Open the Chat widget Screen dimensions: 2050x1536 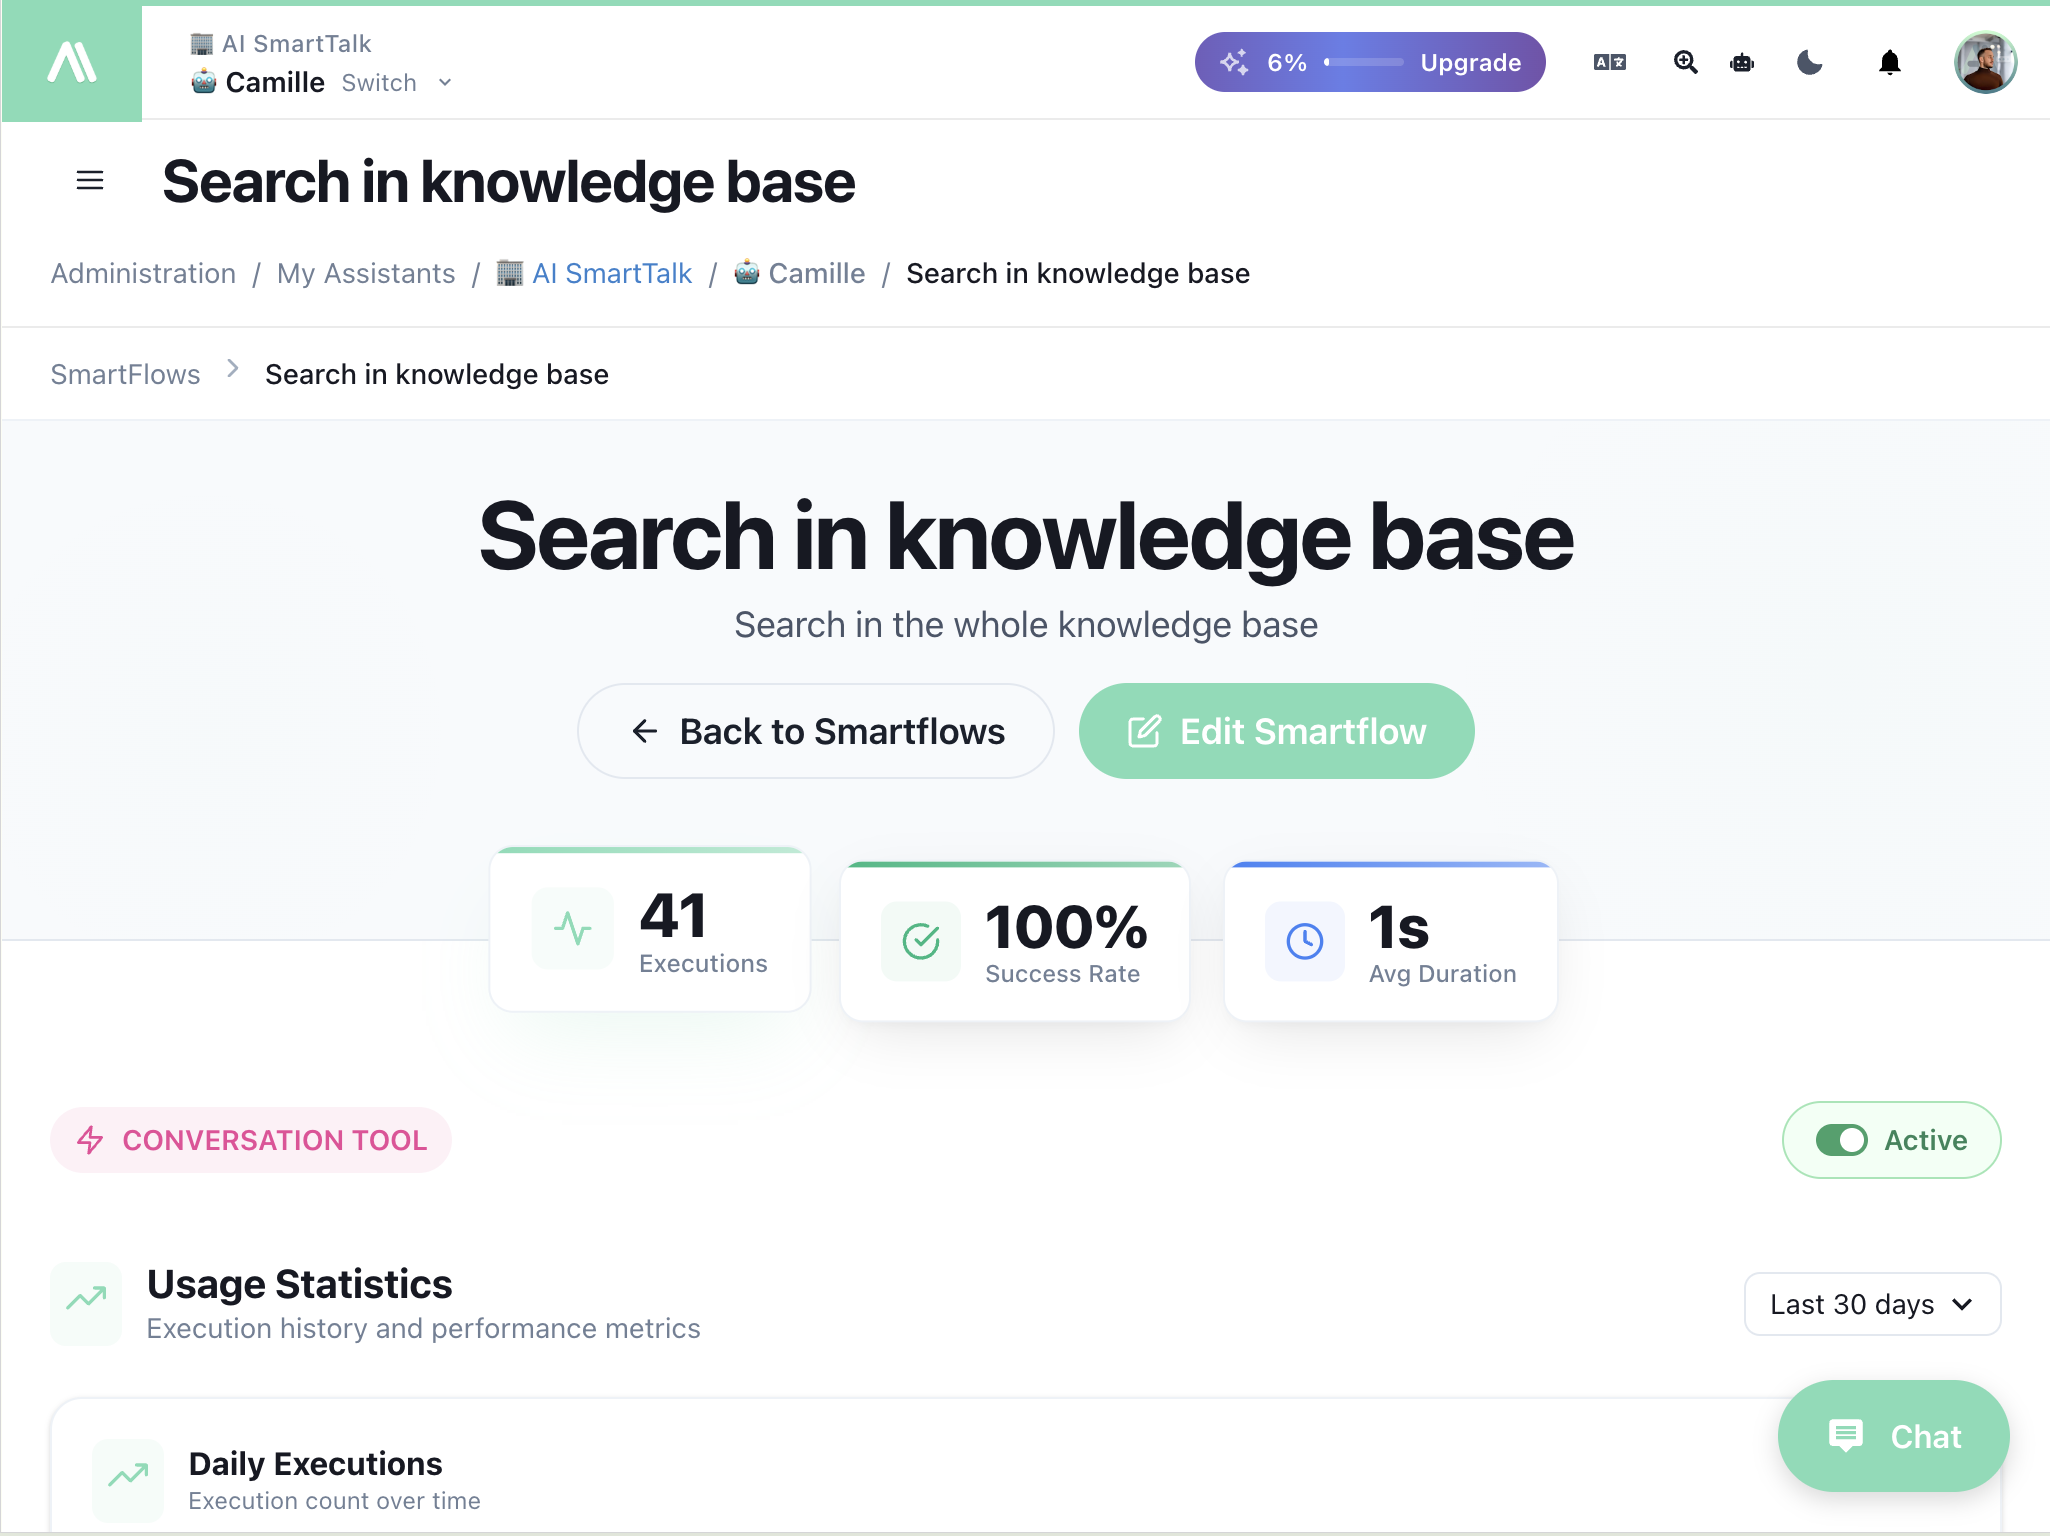pos(1893,1436)
